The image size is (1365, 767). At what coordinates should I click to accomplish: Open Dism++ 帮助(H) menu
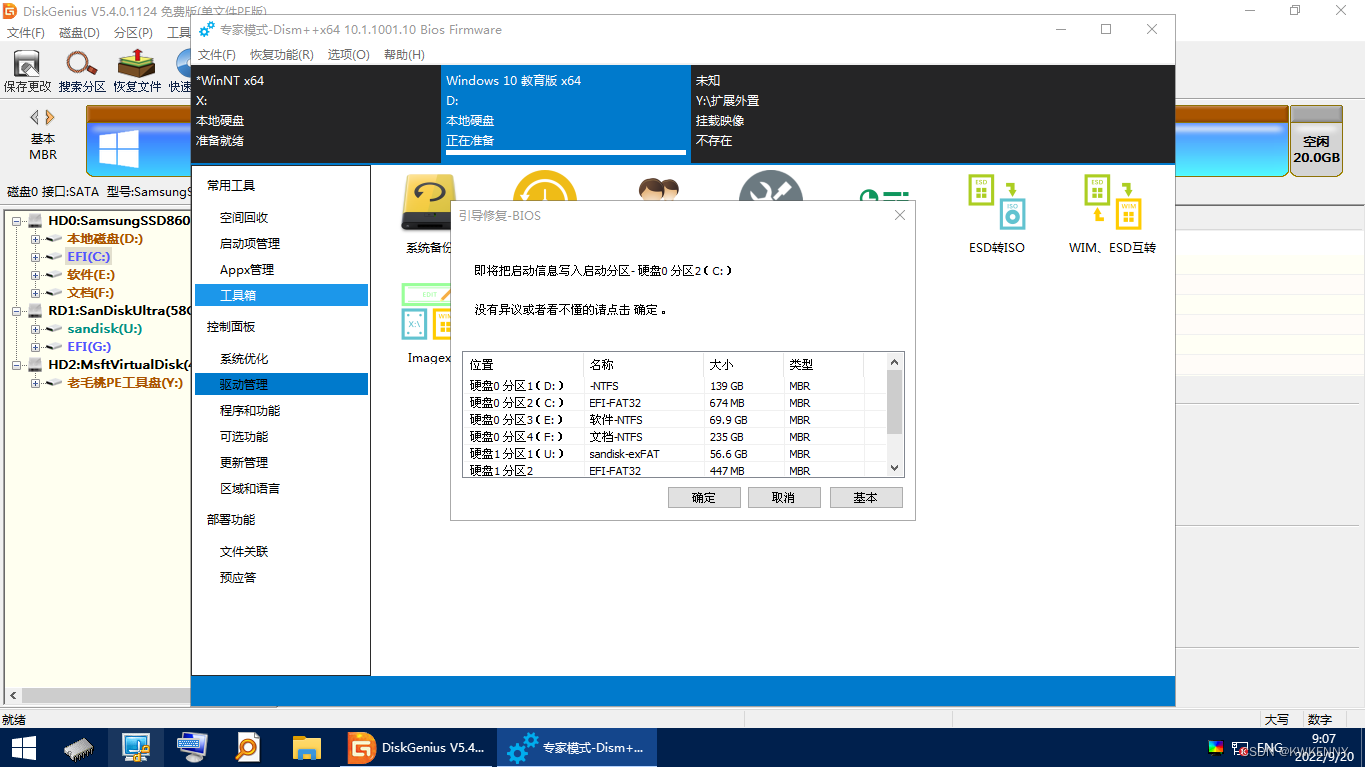click(404, 55)
